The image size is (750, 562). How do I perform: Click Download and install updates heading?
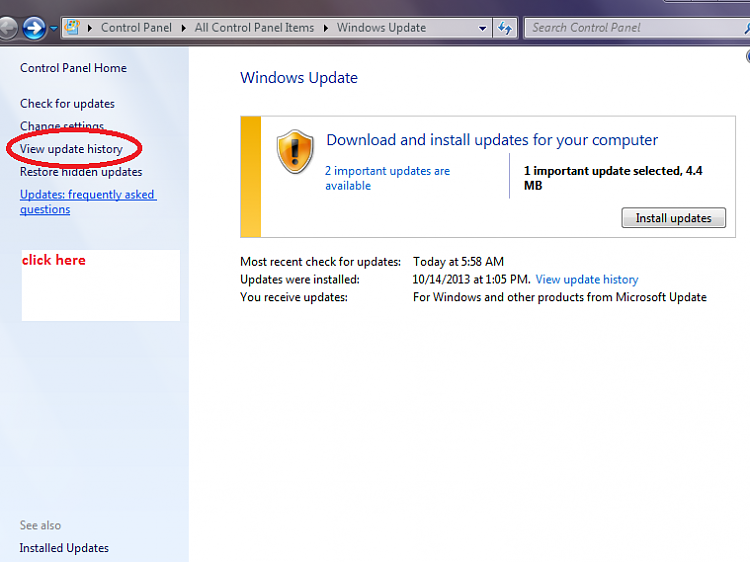click(492, 140)
